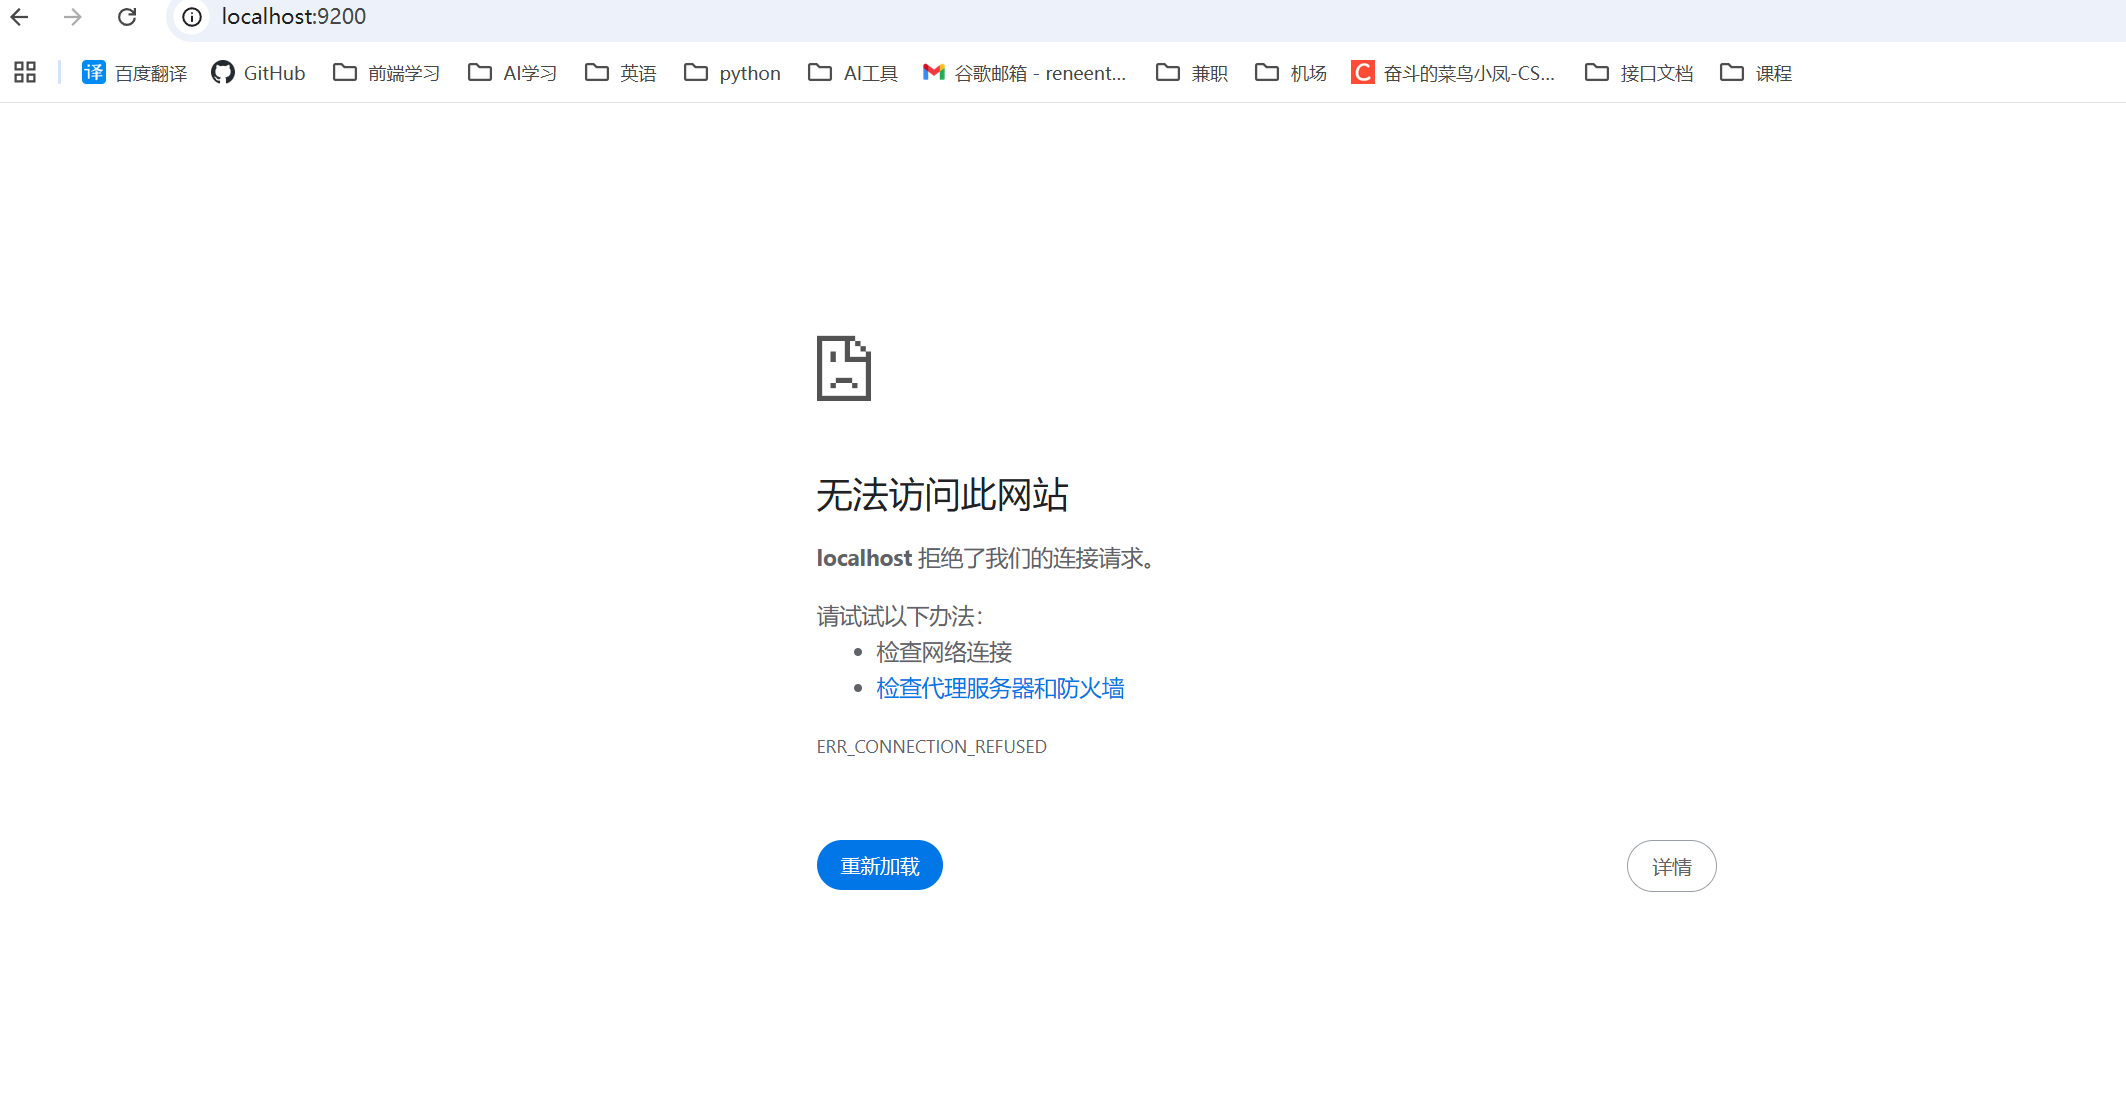
Task: Open the AI工具 bookmark folder
Action: click(853, 73)
